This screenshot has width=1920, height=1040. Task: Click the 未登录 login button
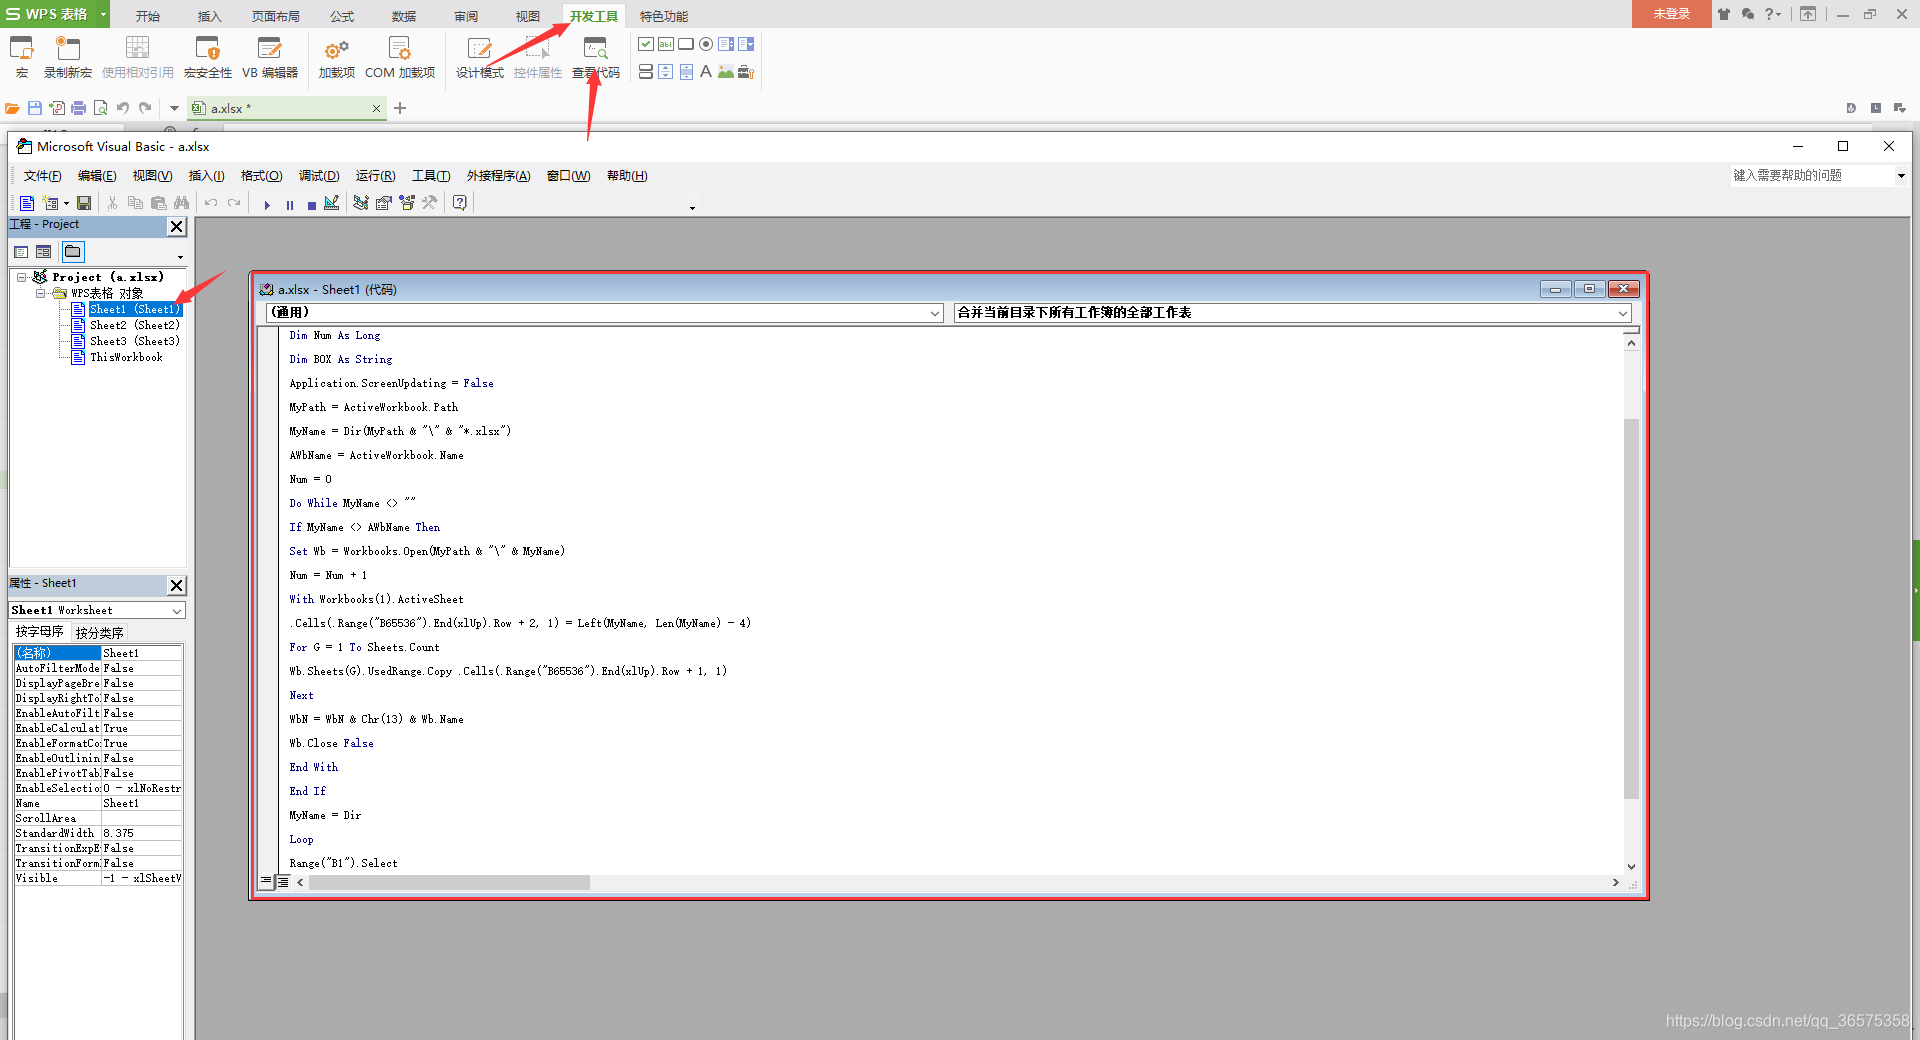click(1671, 14)
